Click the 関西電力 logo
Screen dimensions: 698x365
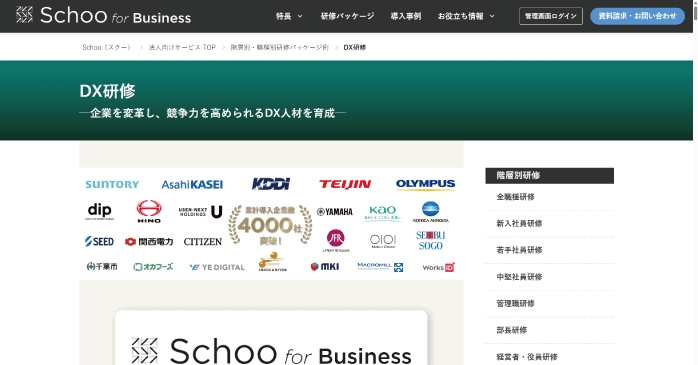pos(149,242)
